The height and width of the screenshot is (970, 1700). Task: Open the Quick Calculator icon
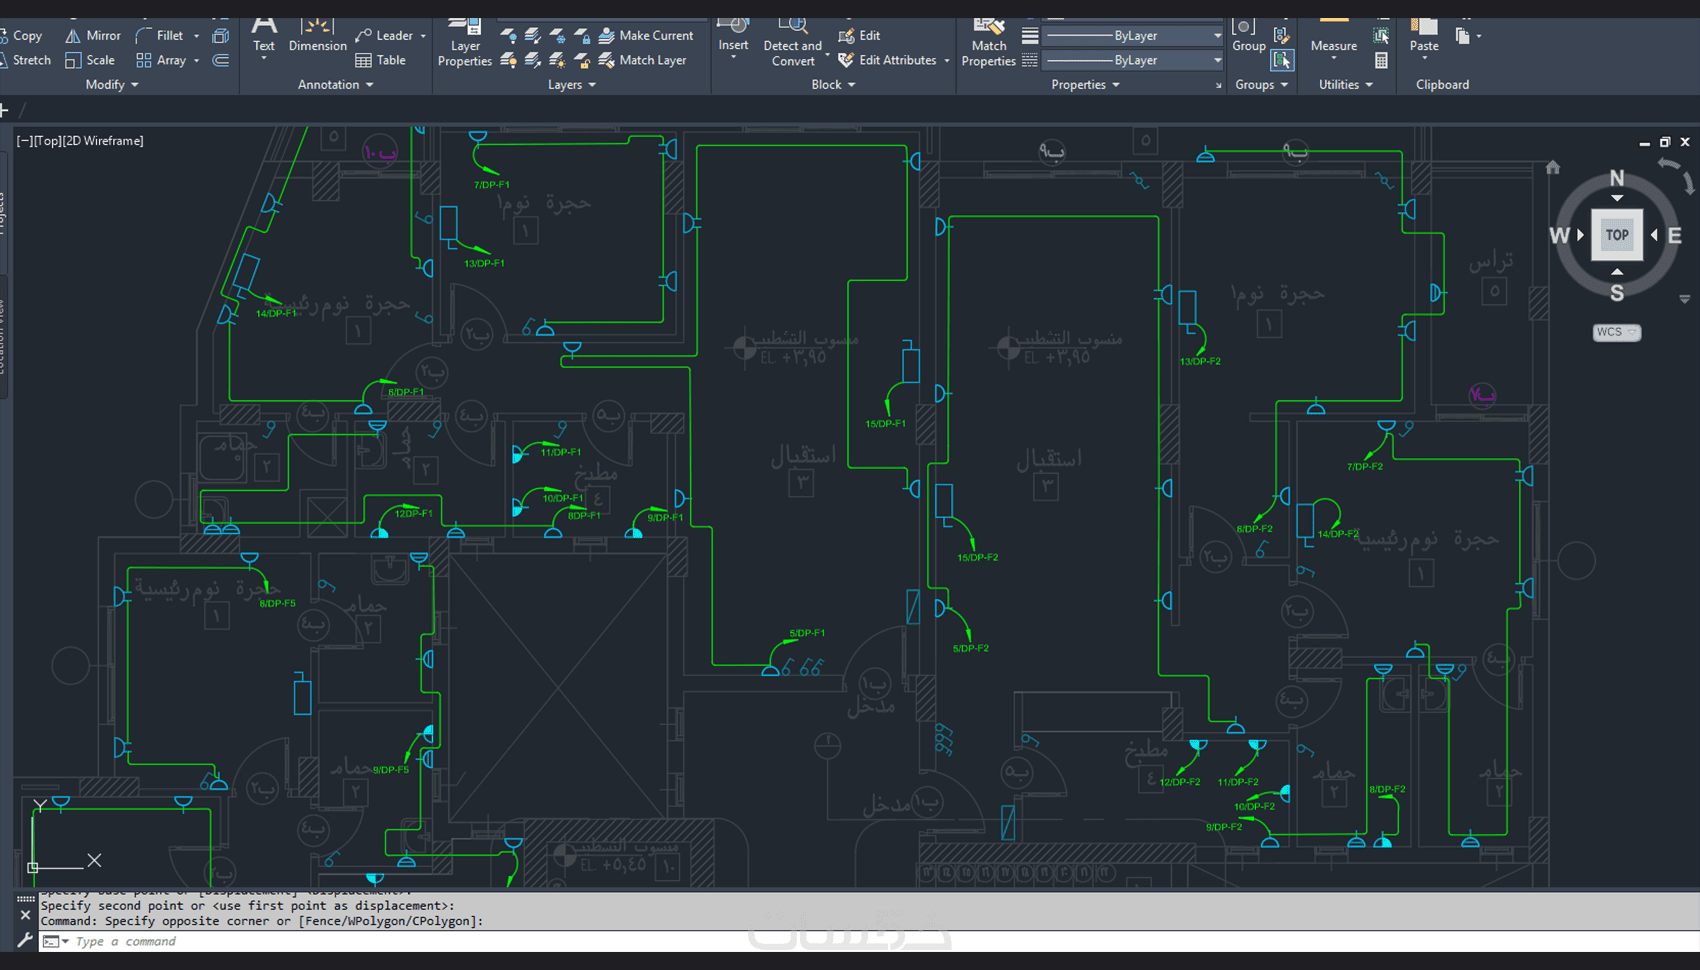tap(1381, 60)
